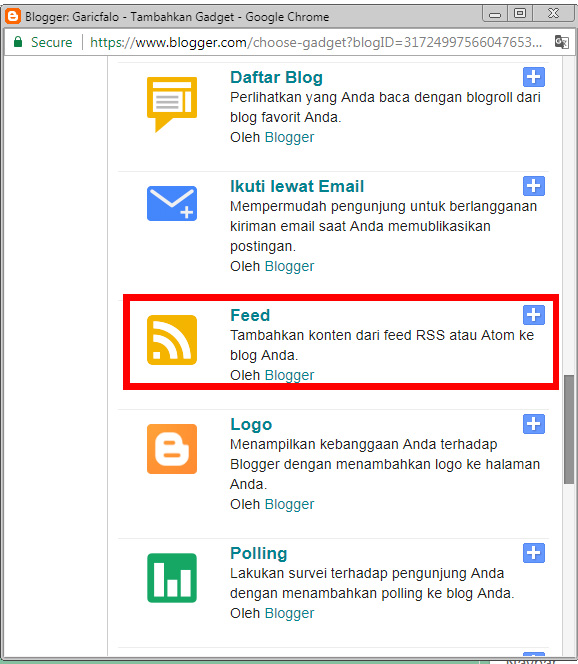This screenshot has width=578, height=664.
Task: Follow the Blogger link under Daftar Blog
Action: [289, 137]
